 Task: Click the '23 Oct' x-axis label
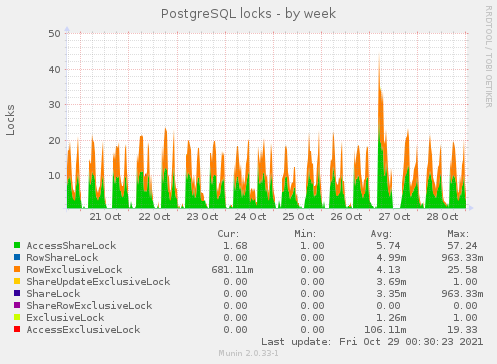[x=202, y=217]
